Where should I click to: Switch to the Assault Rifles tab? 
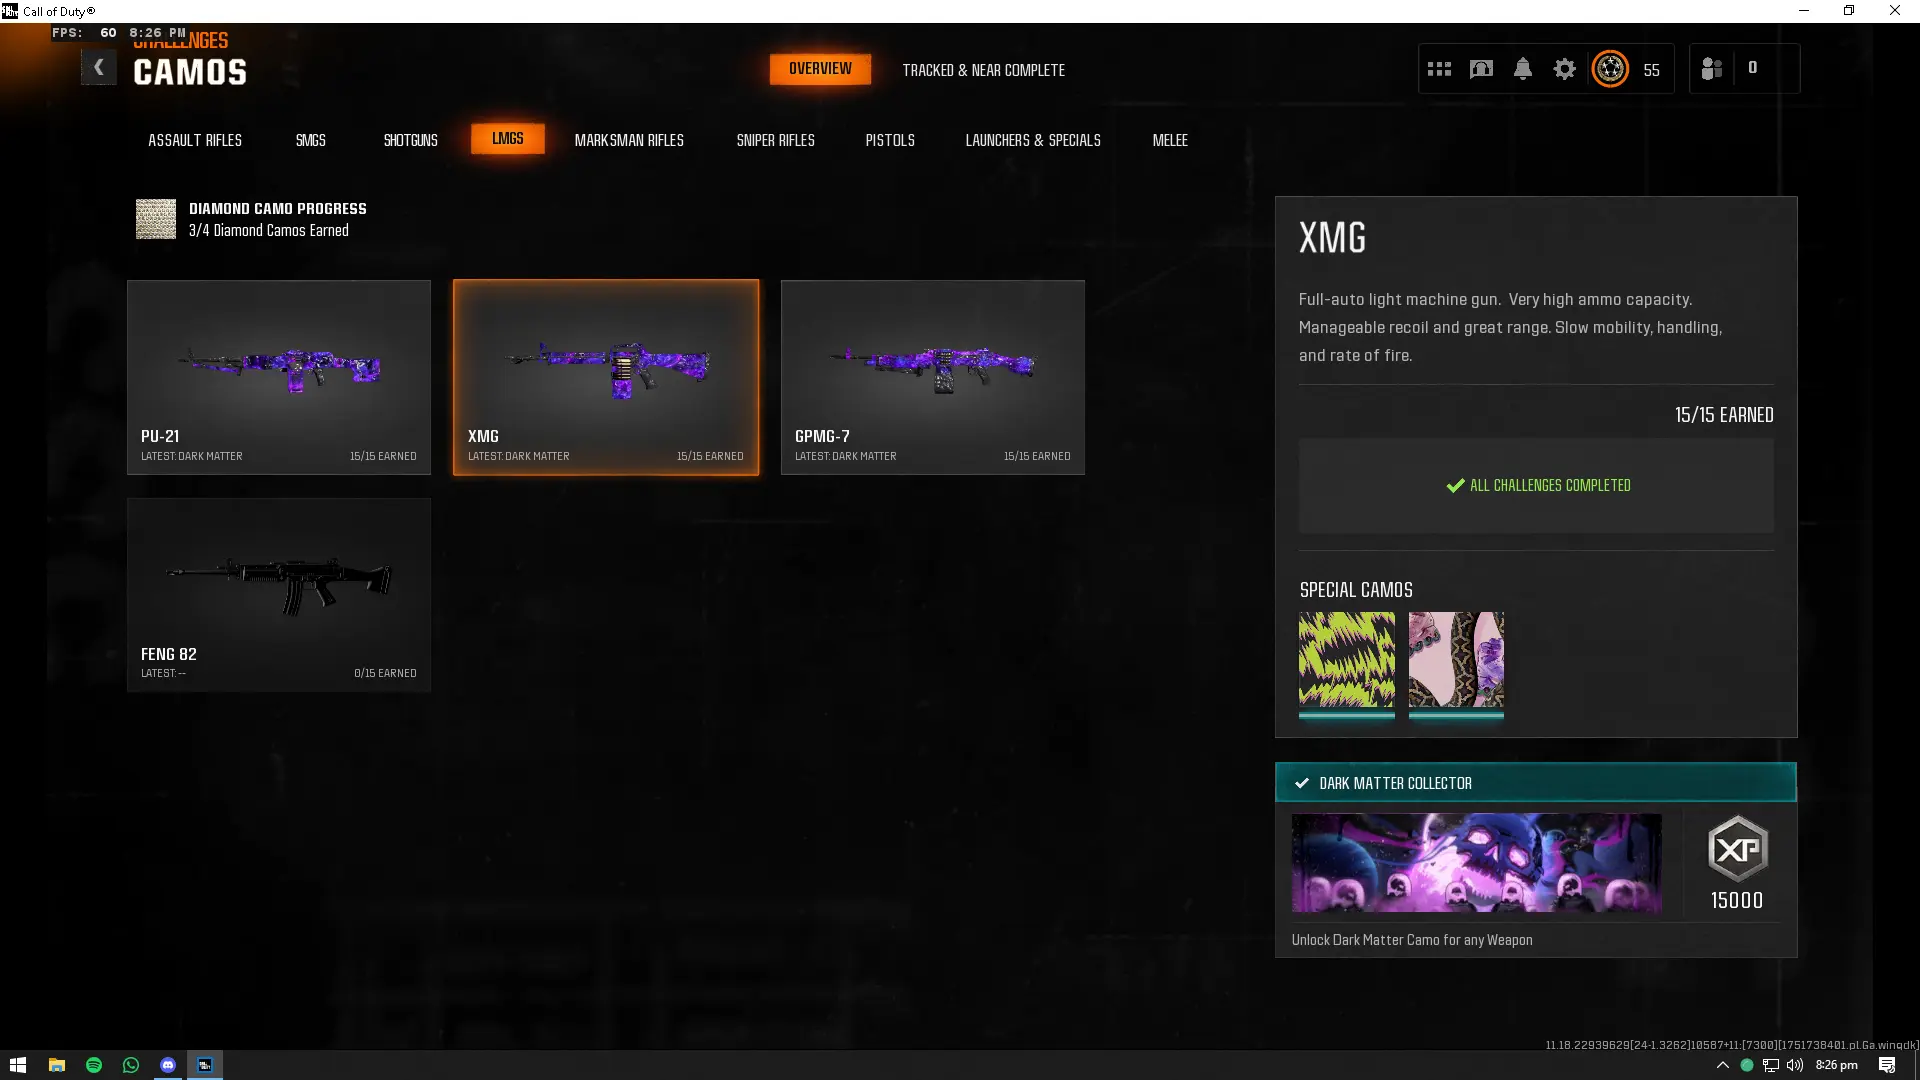tap(195, 140)
